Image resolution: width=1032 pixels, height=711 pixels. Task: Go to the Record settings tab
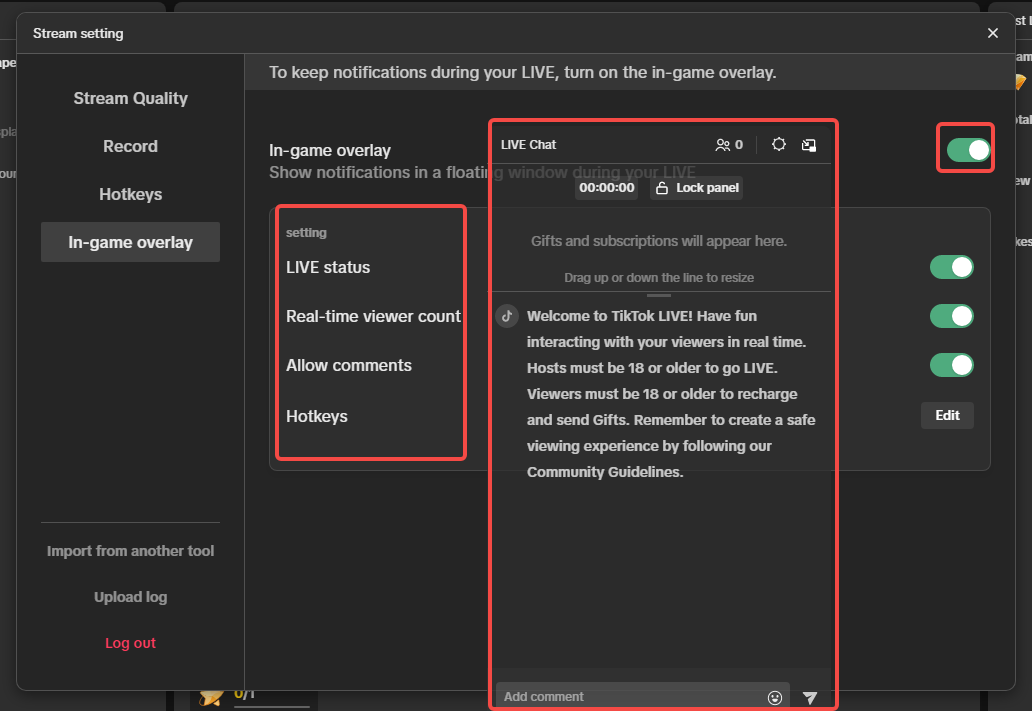(130, 146)
